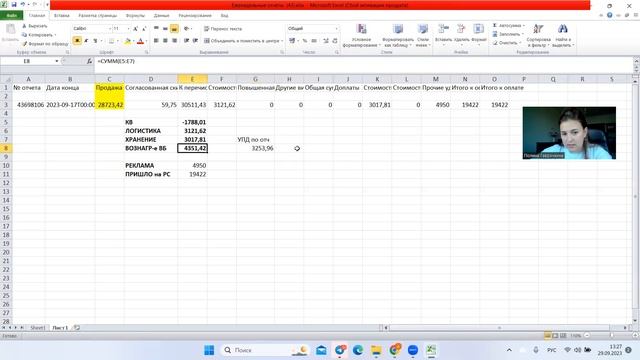The height and width of the screenshot is (360, 640).
Task: Open Format as Table (Форматировать как таблицу)
Action: pos(398,36)
